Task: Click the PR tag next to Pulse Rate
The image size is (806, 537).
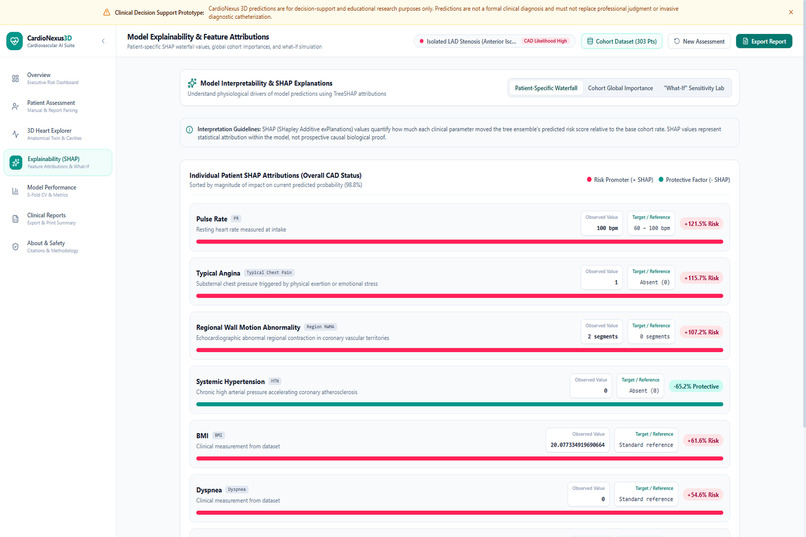Action: coord(236,218)
